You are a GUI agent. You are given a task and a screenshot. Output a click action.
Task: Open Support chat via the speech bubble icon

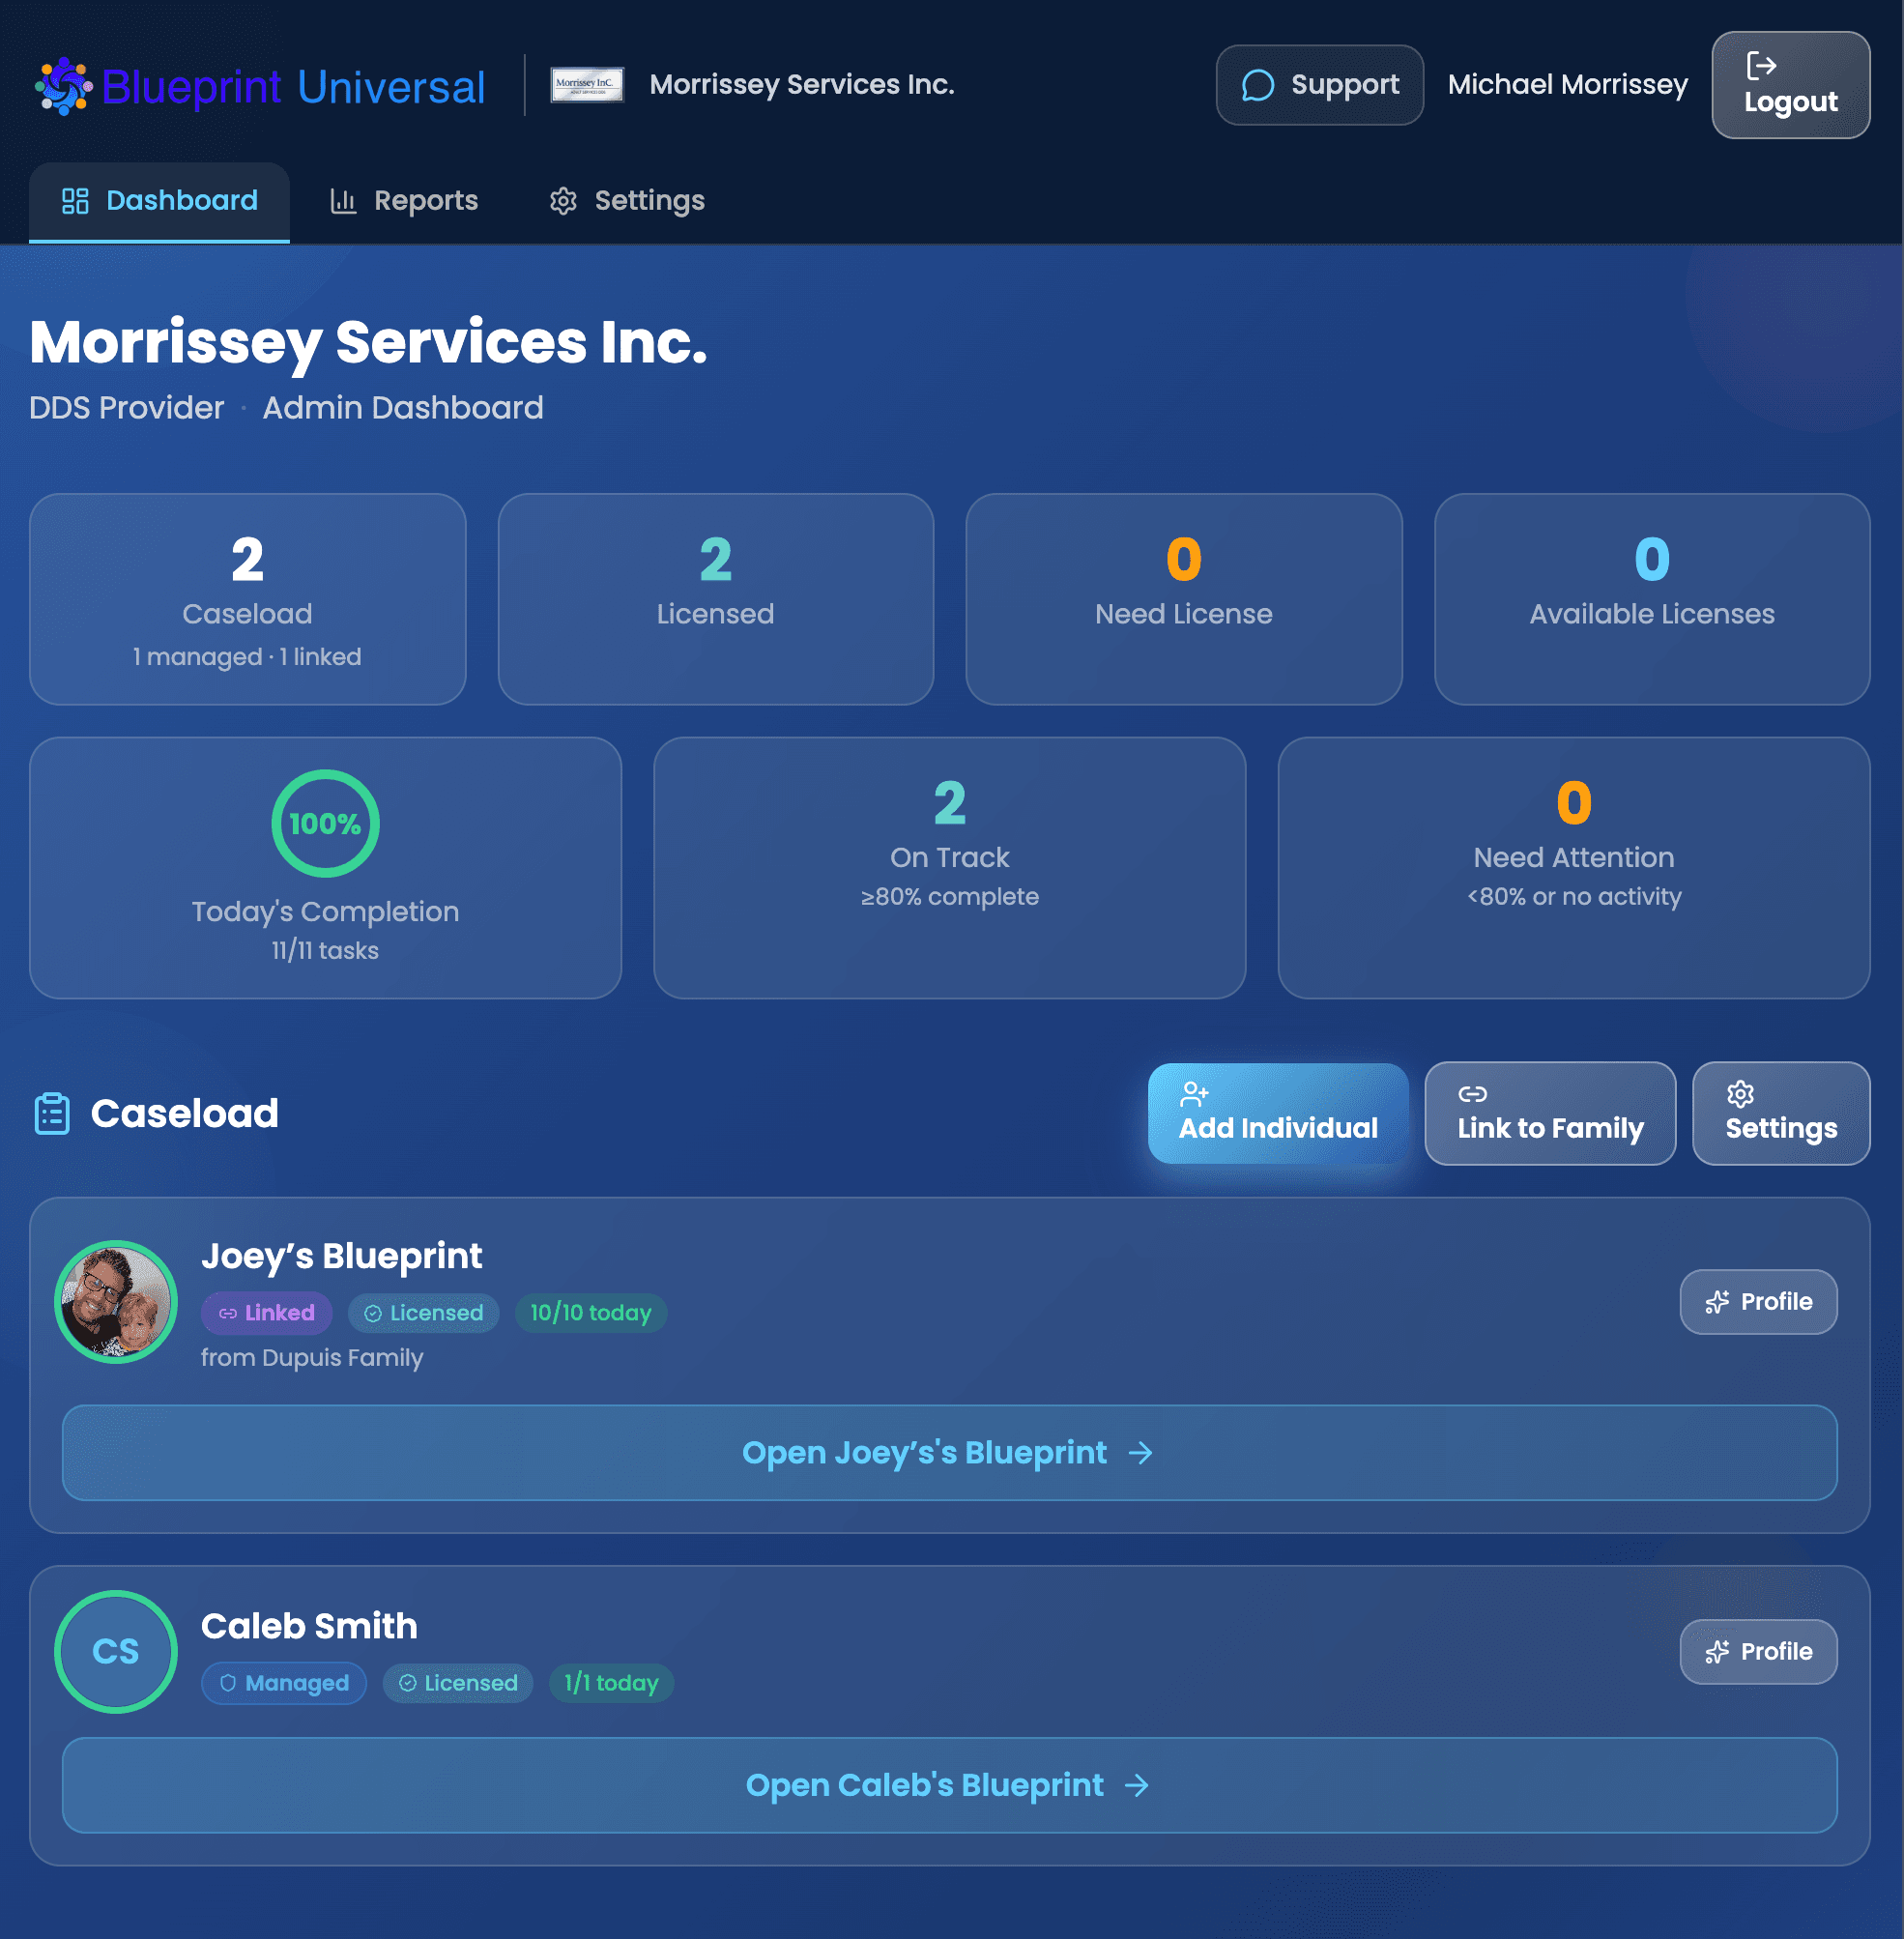click(x=1257, y=85)
